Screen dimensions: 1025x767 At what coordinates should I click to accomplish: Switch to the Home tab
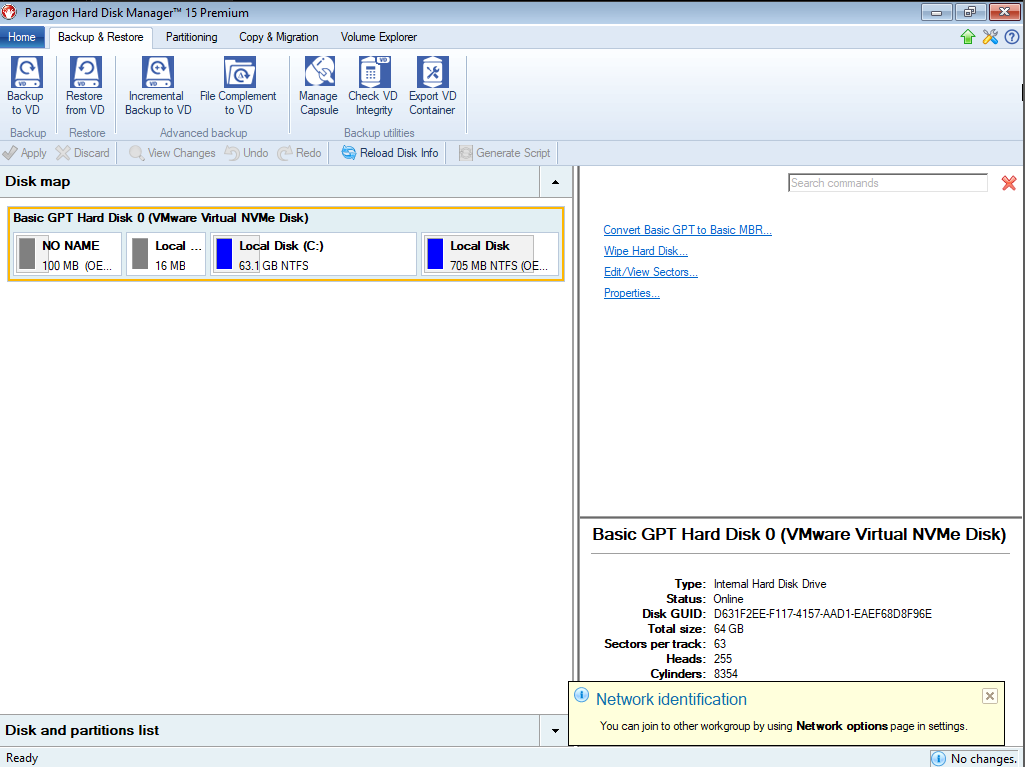[x=22, y=37]
